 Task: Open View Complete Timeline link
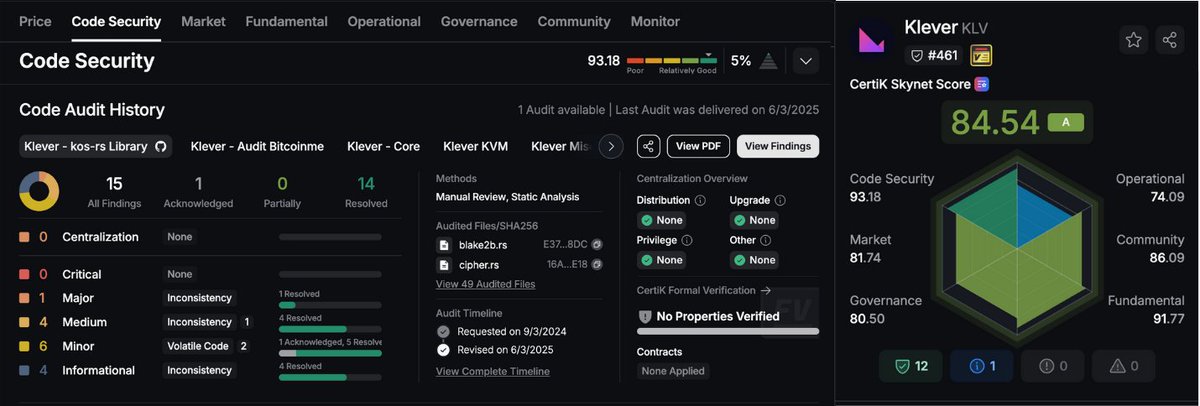(x=493, y=371)
